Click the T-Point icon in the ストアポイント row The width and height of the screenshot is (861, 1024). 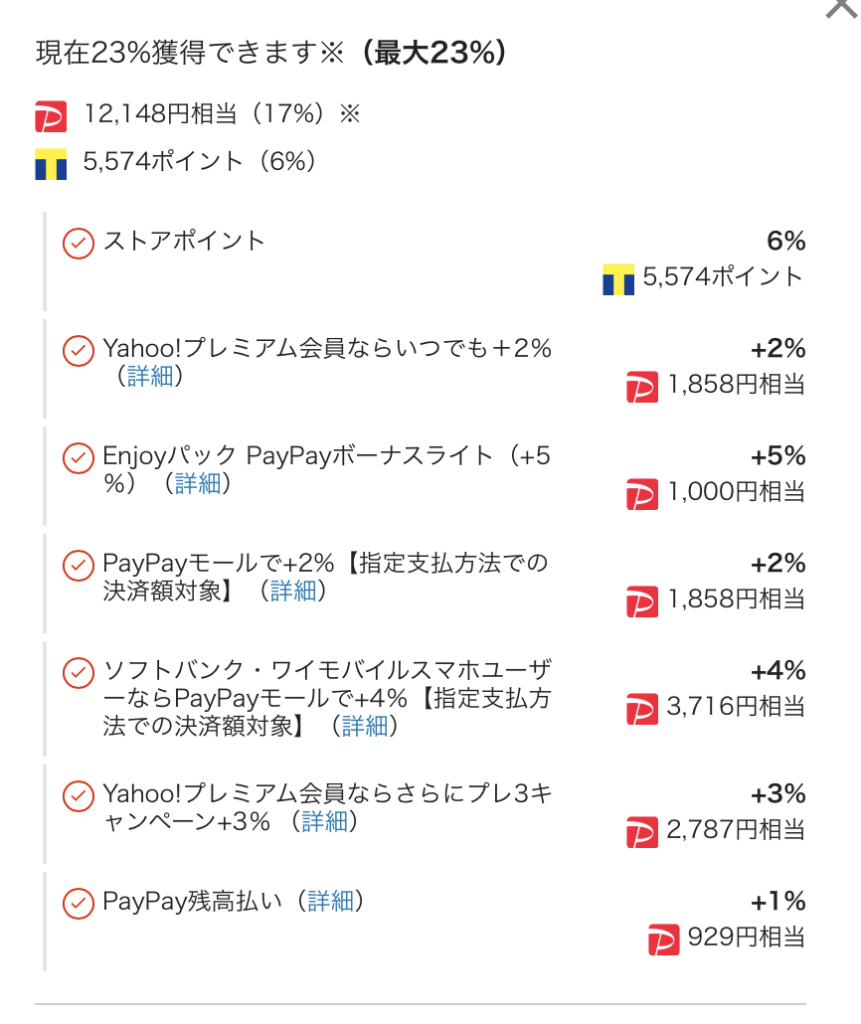[x=618, y=279]
